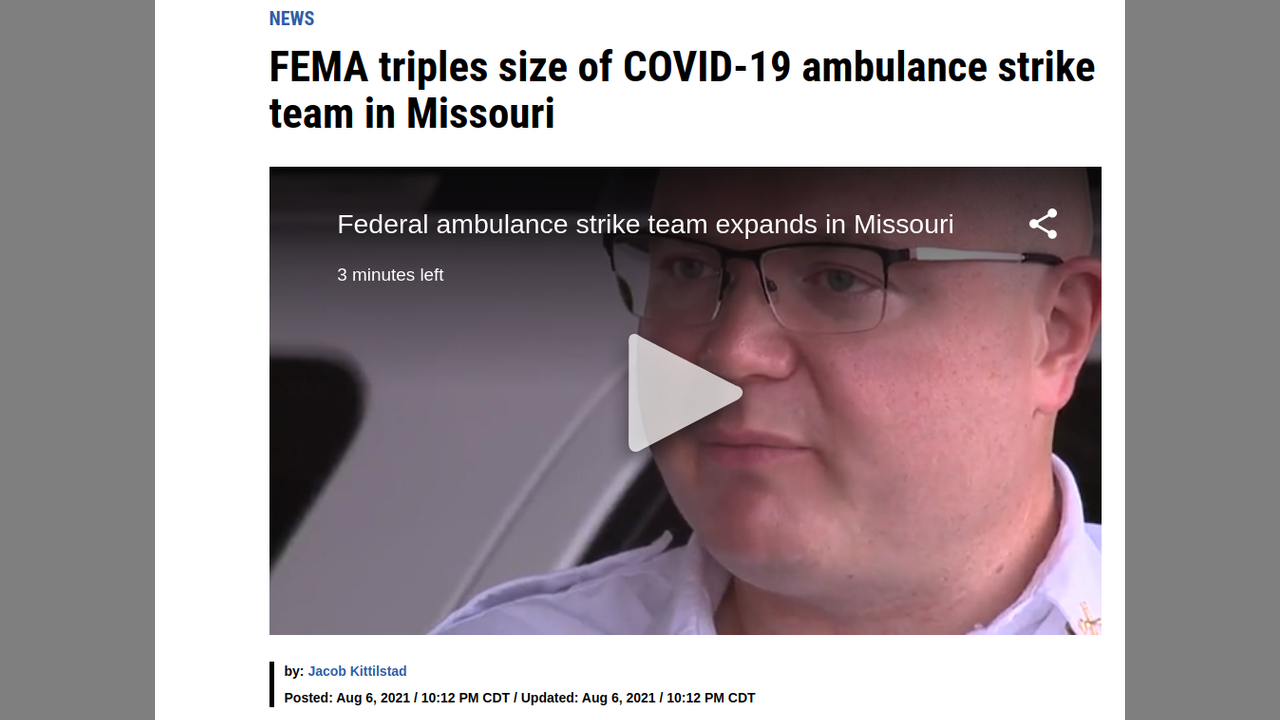This screenshot has width=1280, height=720.
Task: Click the black vertical bar beside byline
Action: (271, 684)
